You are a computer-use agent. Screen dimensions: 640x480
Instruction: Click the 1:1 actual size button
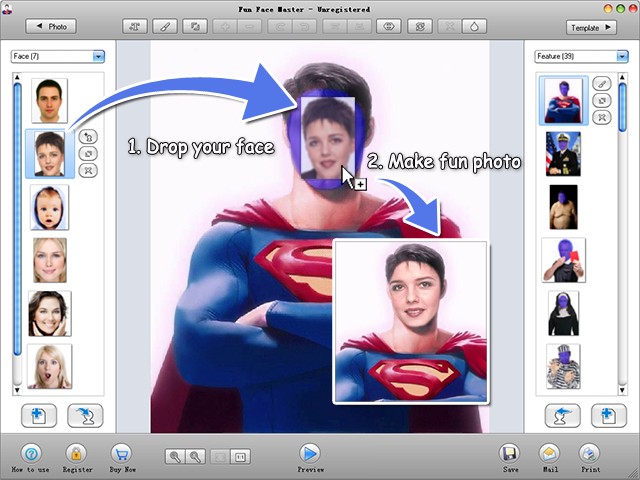(240, 457)
